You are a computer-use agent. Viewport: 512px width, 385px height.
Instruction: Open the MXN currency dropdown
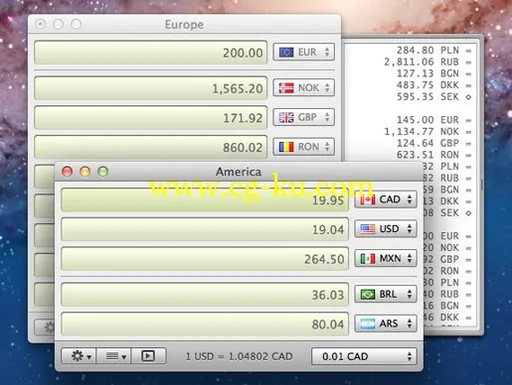click(385, 258)
